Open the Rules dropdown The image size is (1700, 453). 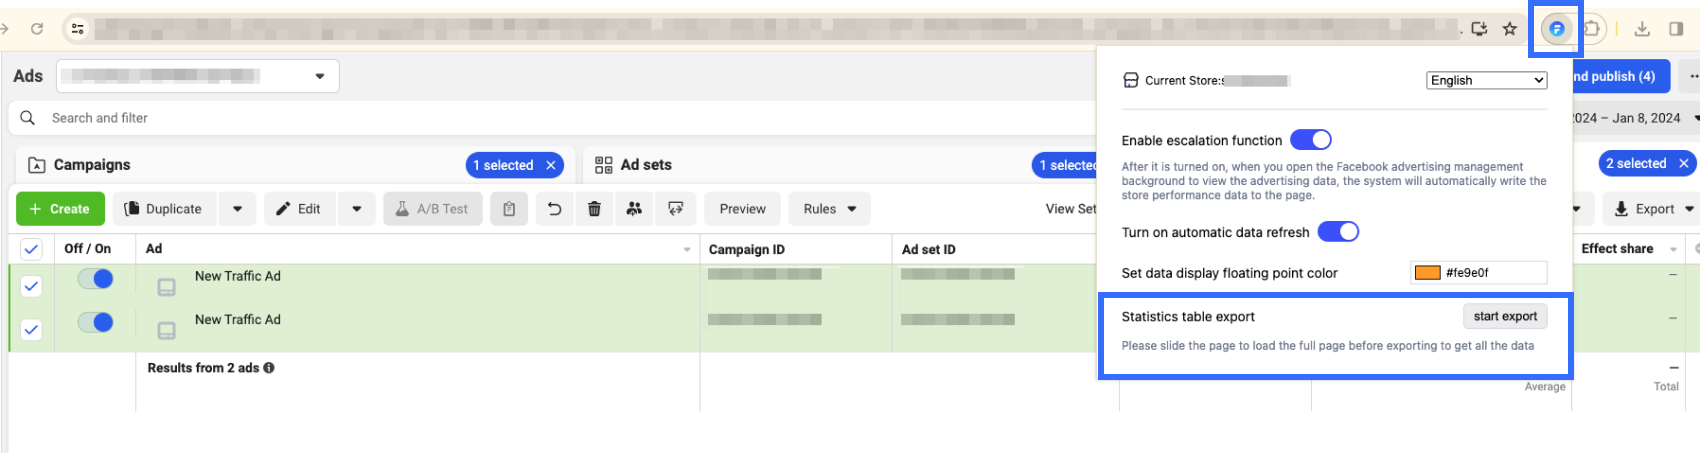829,209
